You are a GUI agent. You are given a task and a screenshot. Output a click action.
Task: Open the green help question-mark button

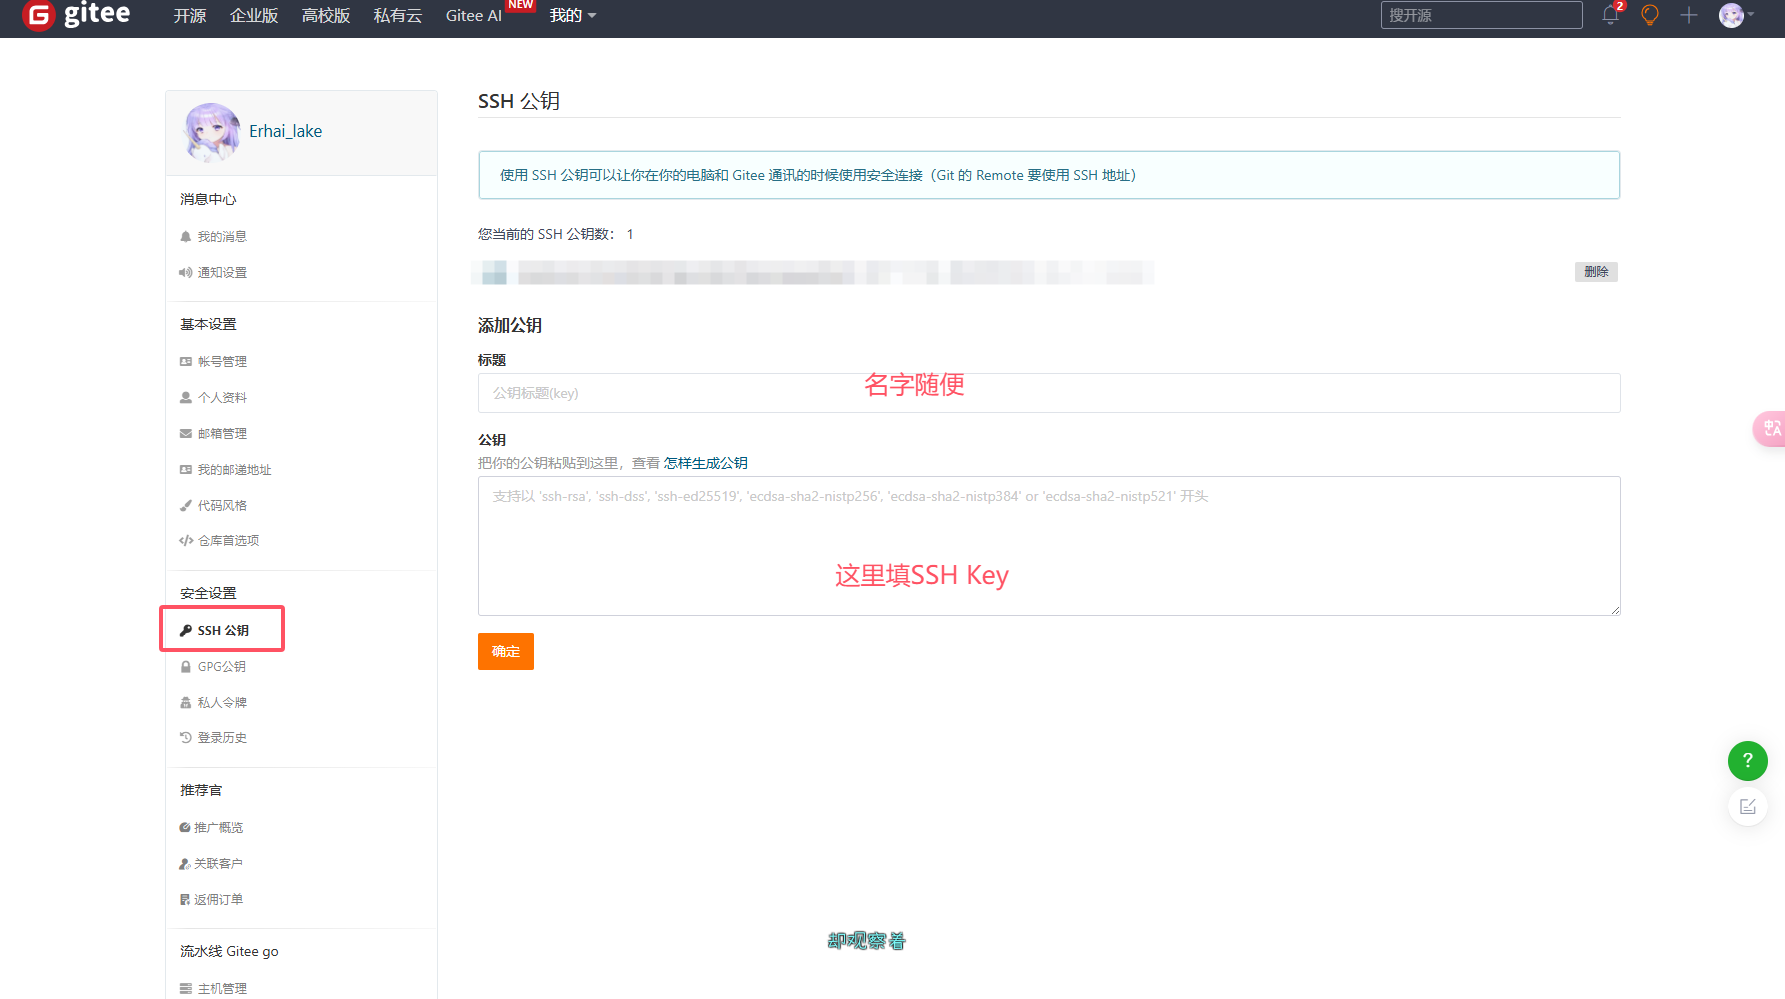pos(1747,761)
